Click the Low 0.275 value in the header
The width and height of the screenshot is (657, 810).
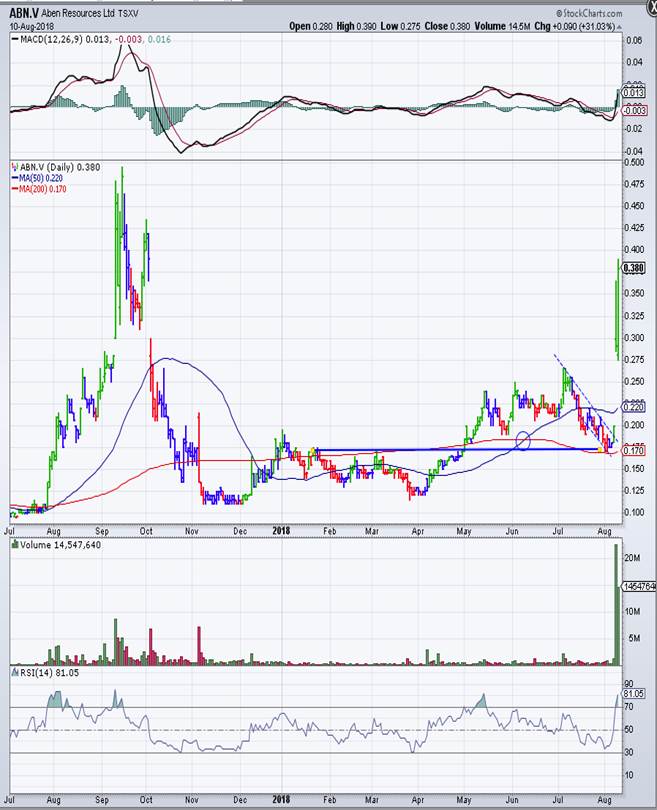tap(401, 26)
